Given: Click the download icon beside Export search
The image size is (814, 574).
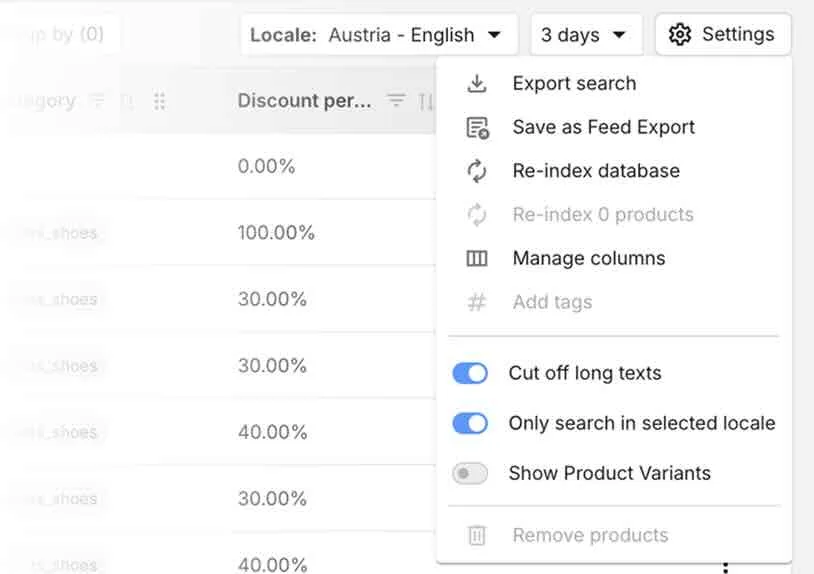Looking at the screenshot, I should [x=477, y=84].
